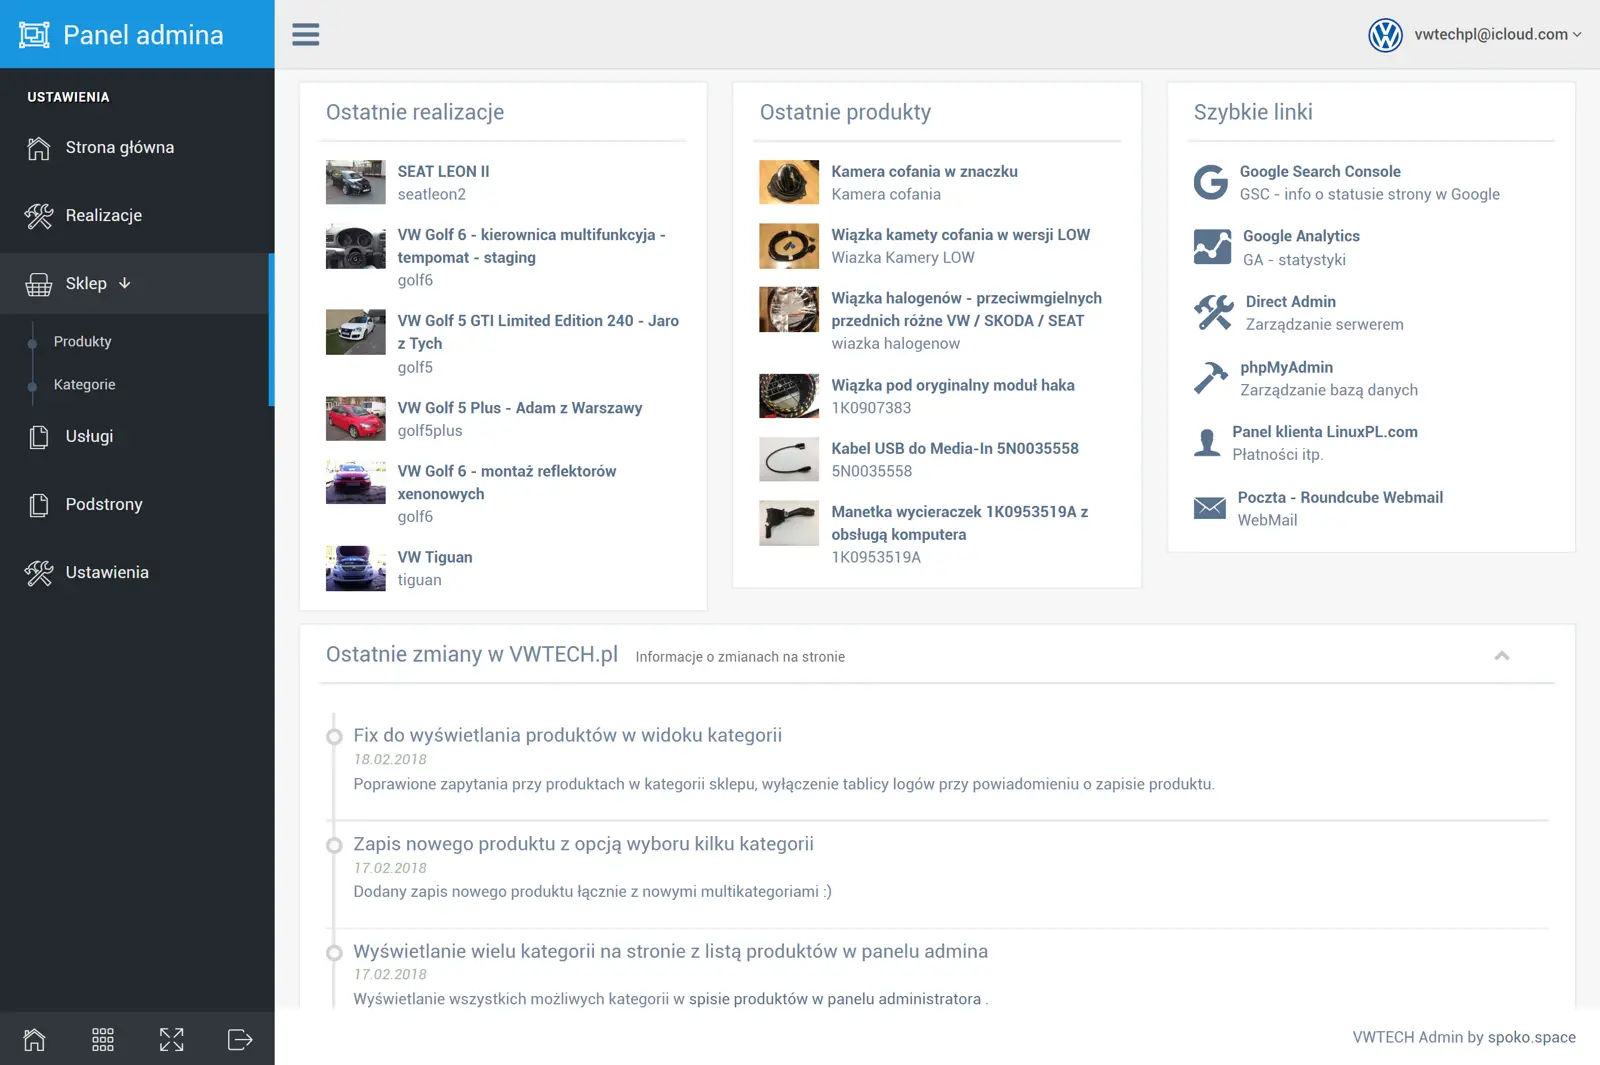Open the Google Analytics chart icon

[x=1212, y=247]
